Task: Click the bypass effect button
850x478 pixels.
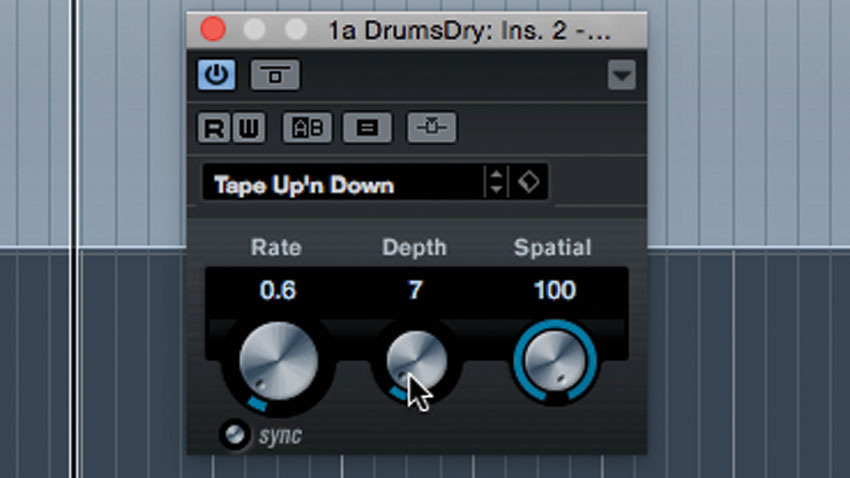Action: [275, 75]
